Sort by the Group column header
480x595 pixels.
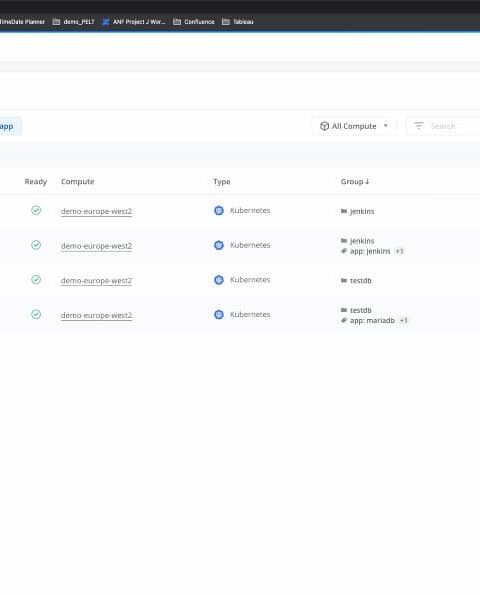[355, 182]
